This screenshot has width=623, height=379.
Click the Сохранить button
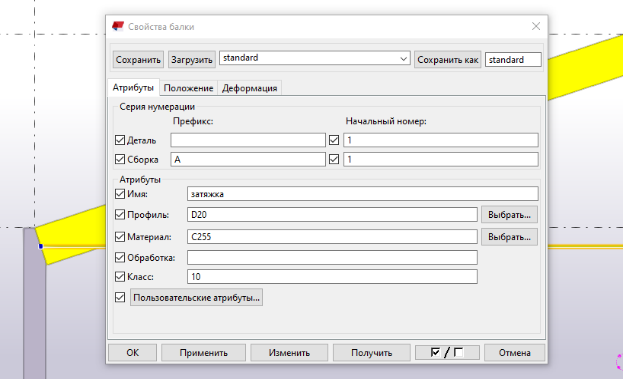click(x=138, y=60)
